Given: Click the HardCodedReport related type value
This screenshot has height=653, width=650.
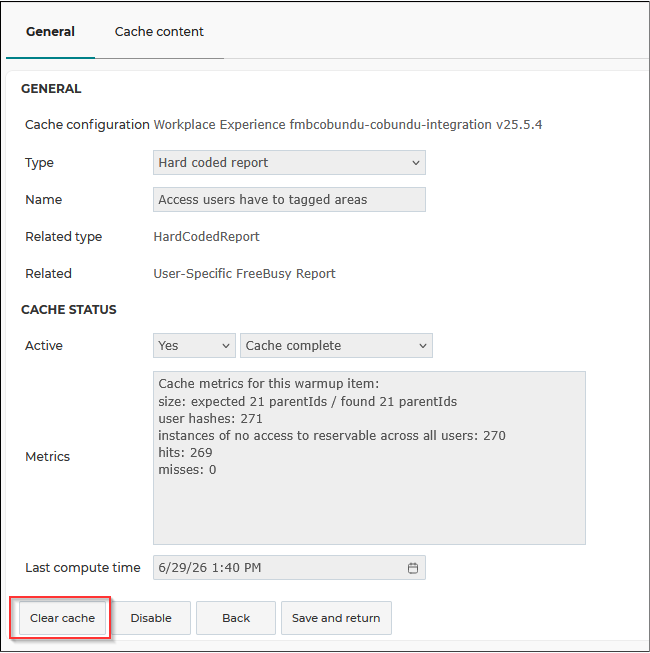Looking at the screenshot, I should pyautogui.click(x=207, y=237).
